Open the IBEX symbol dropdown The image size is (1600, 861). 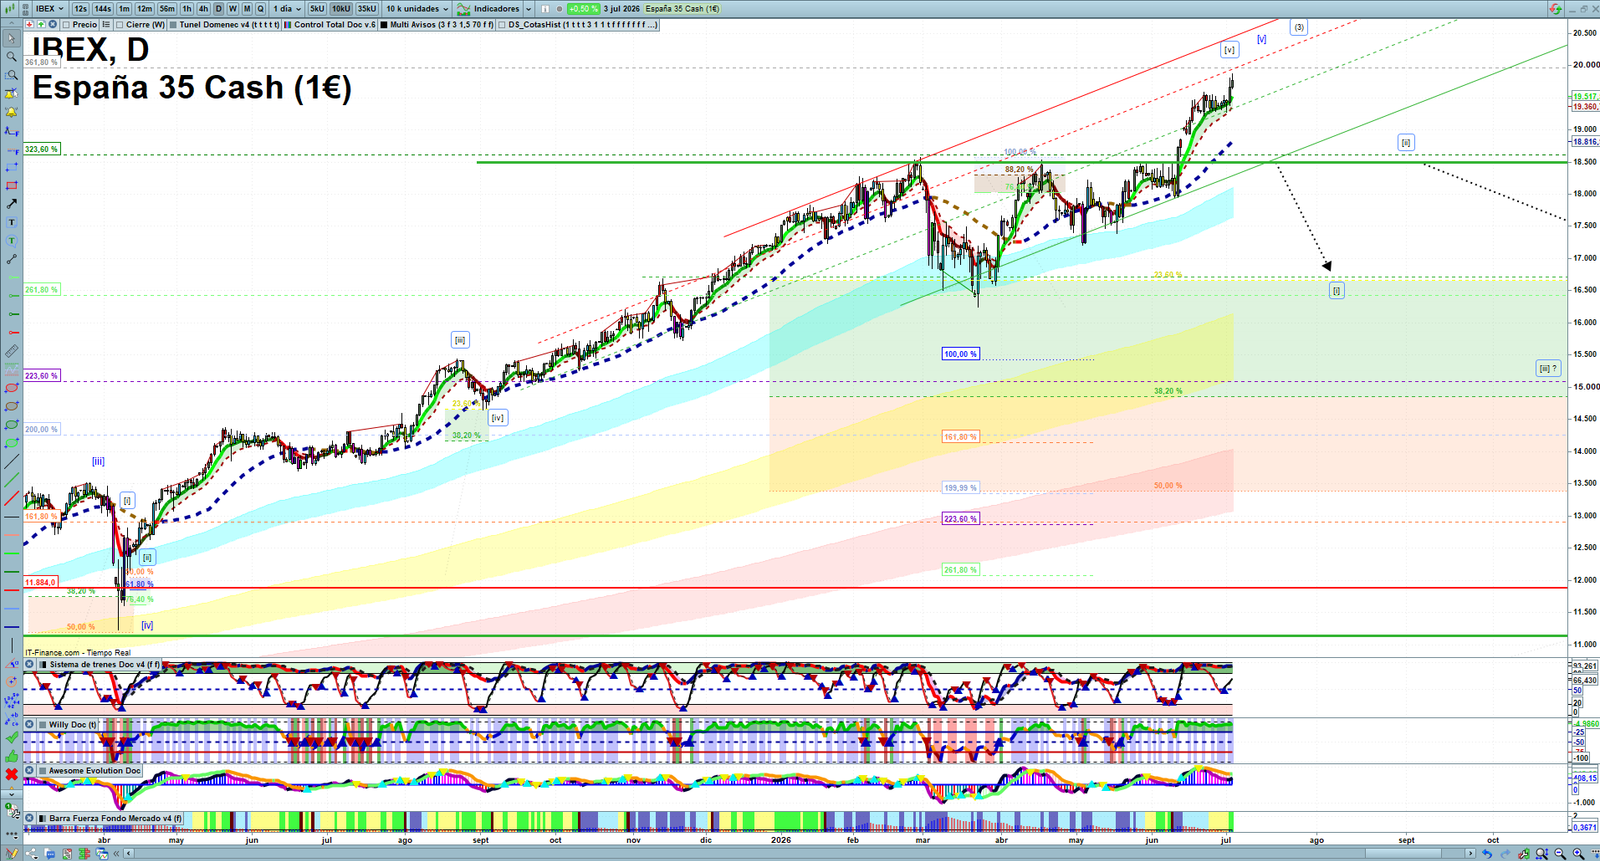pos(49,8)
